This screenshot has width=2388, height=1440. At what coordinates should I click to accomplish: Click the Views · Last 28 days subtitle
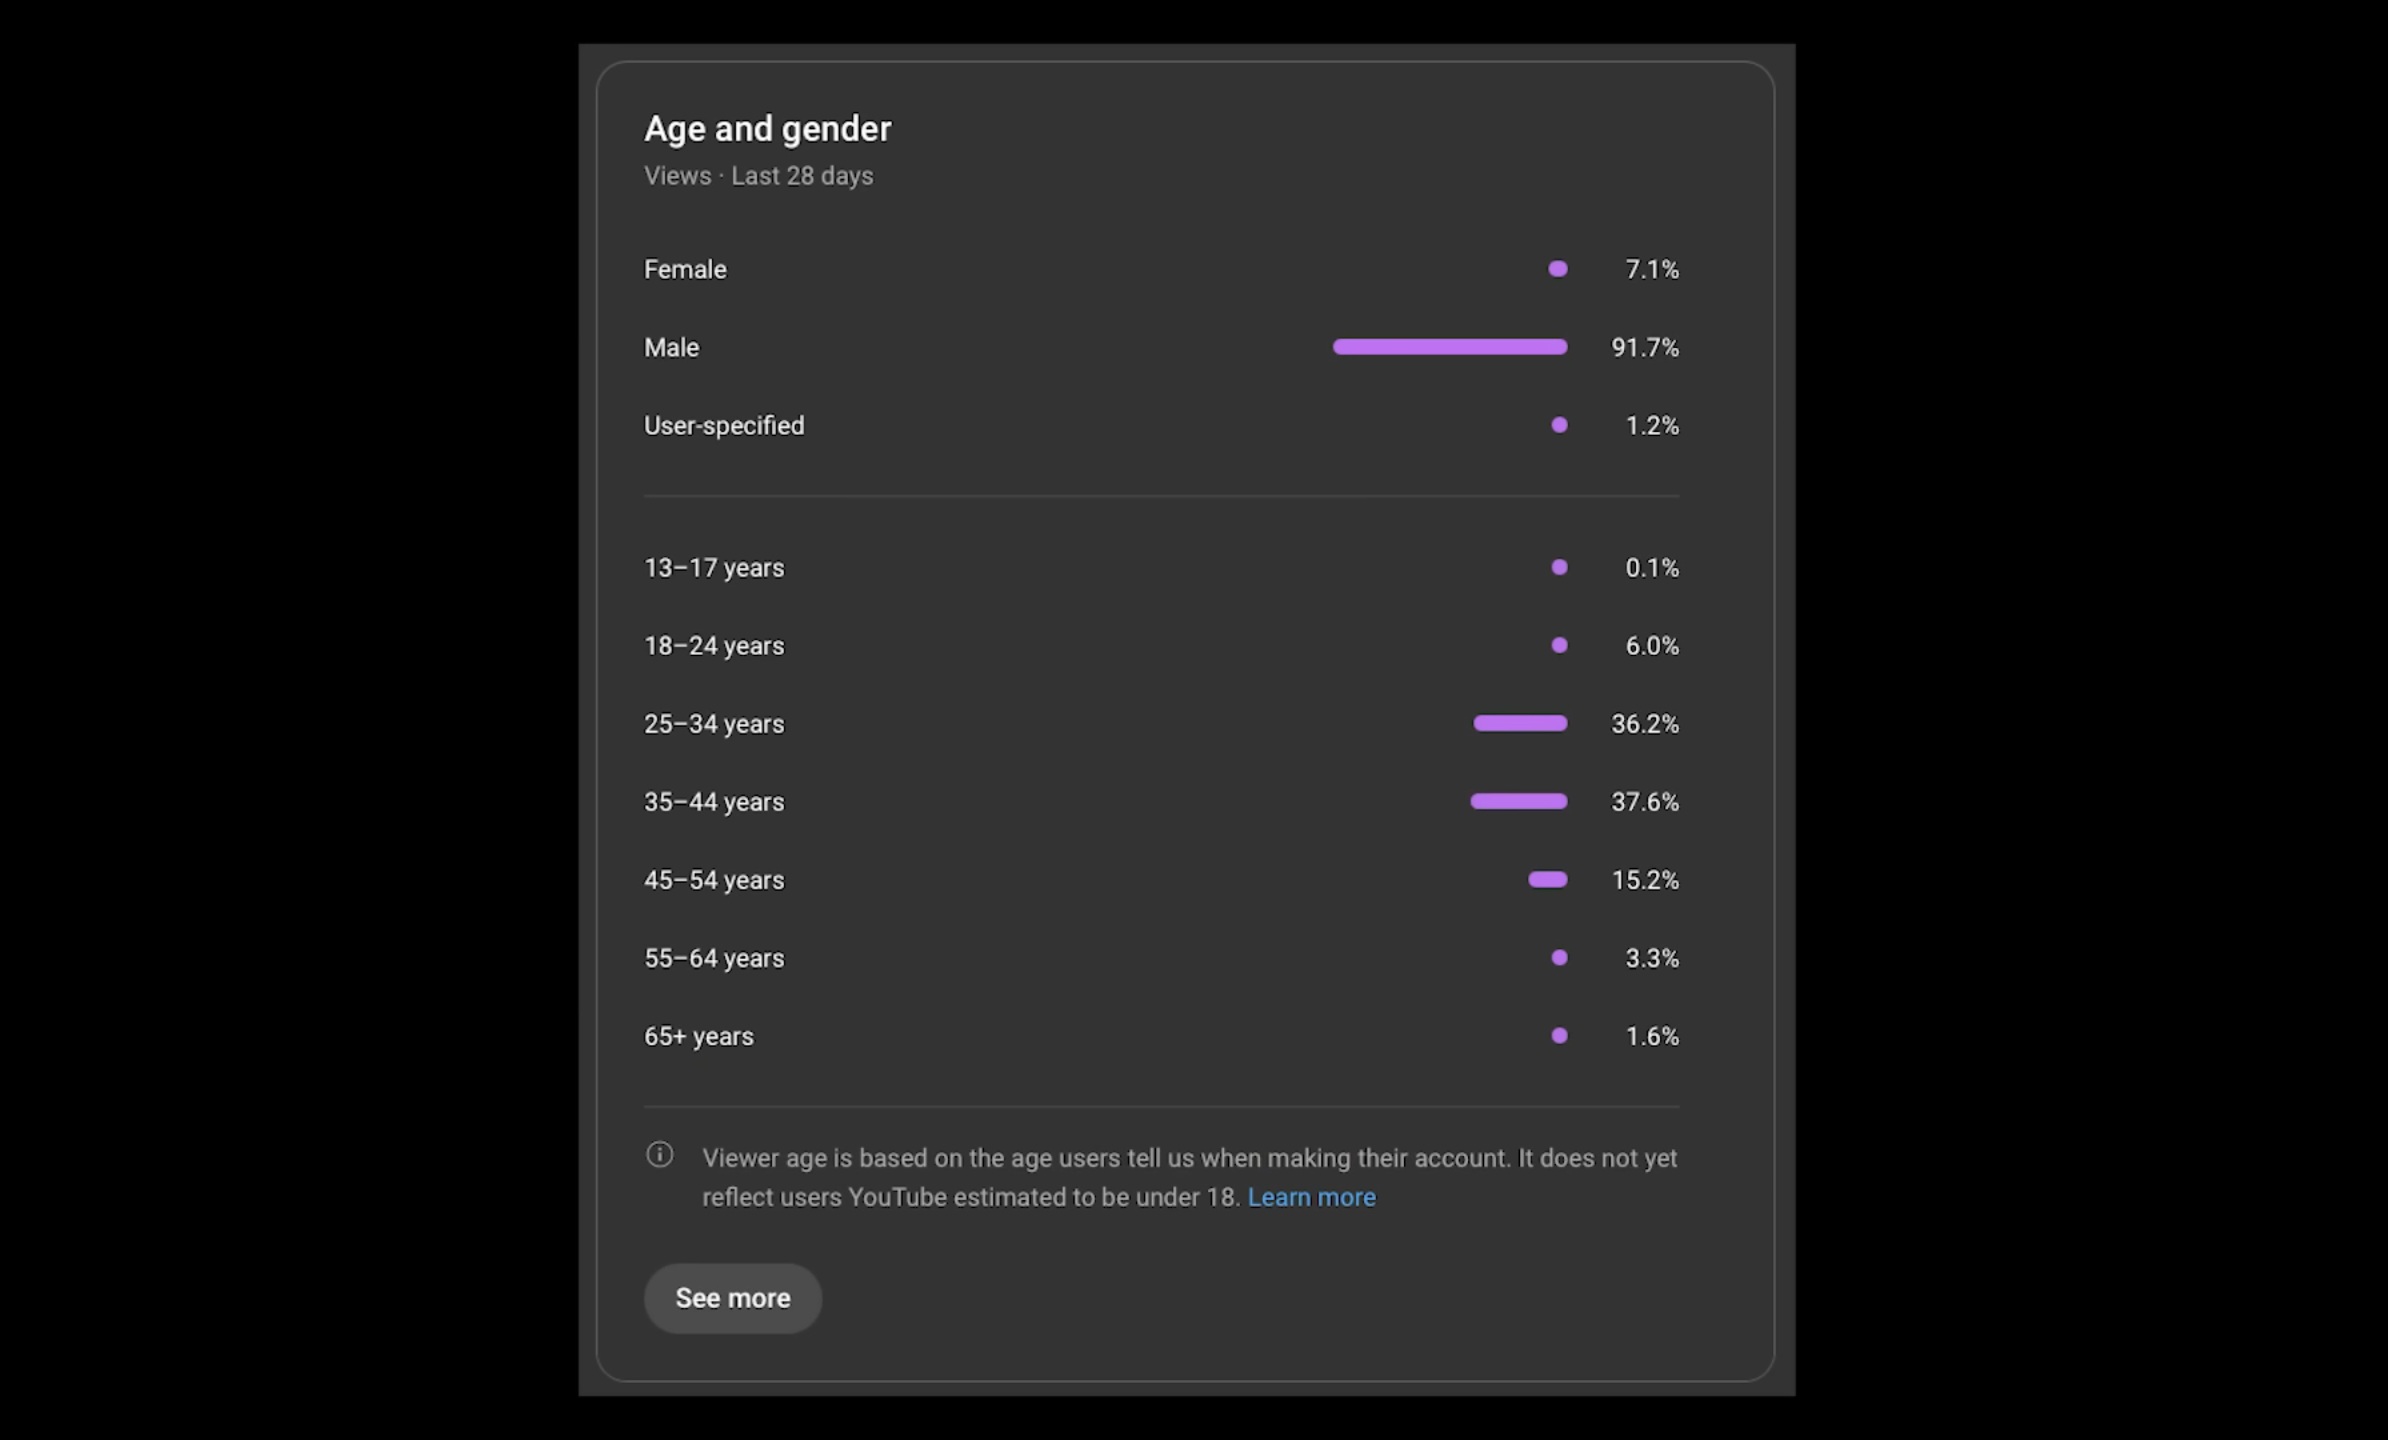click(758, 176)
